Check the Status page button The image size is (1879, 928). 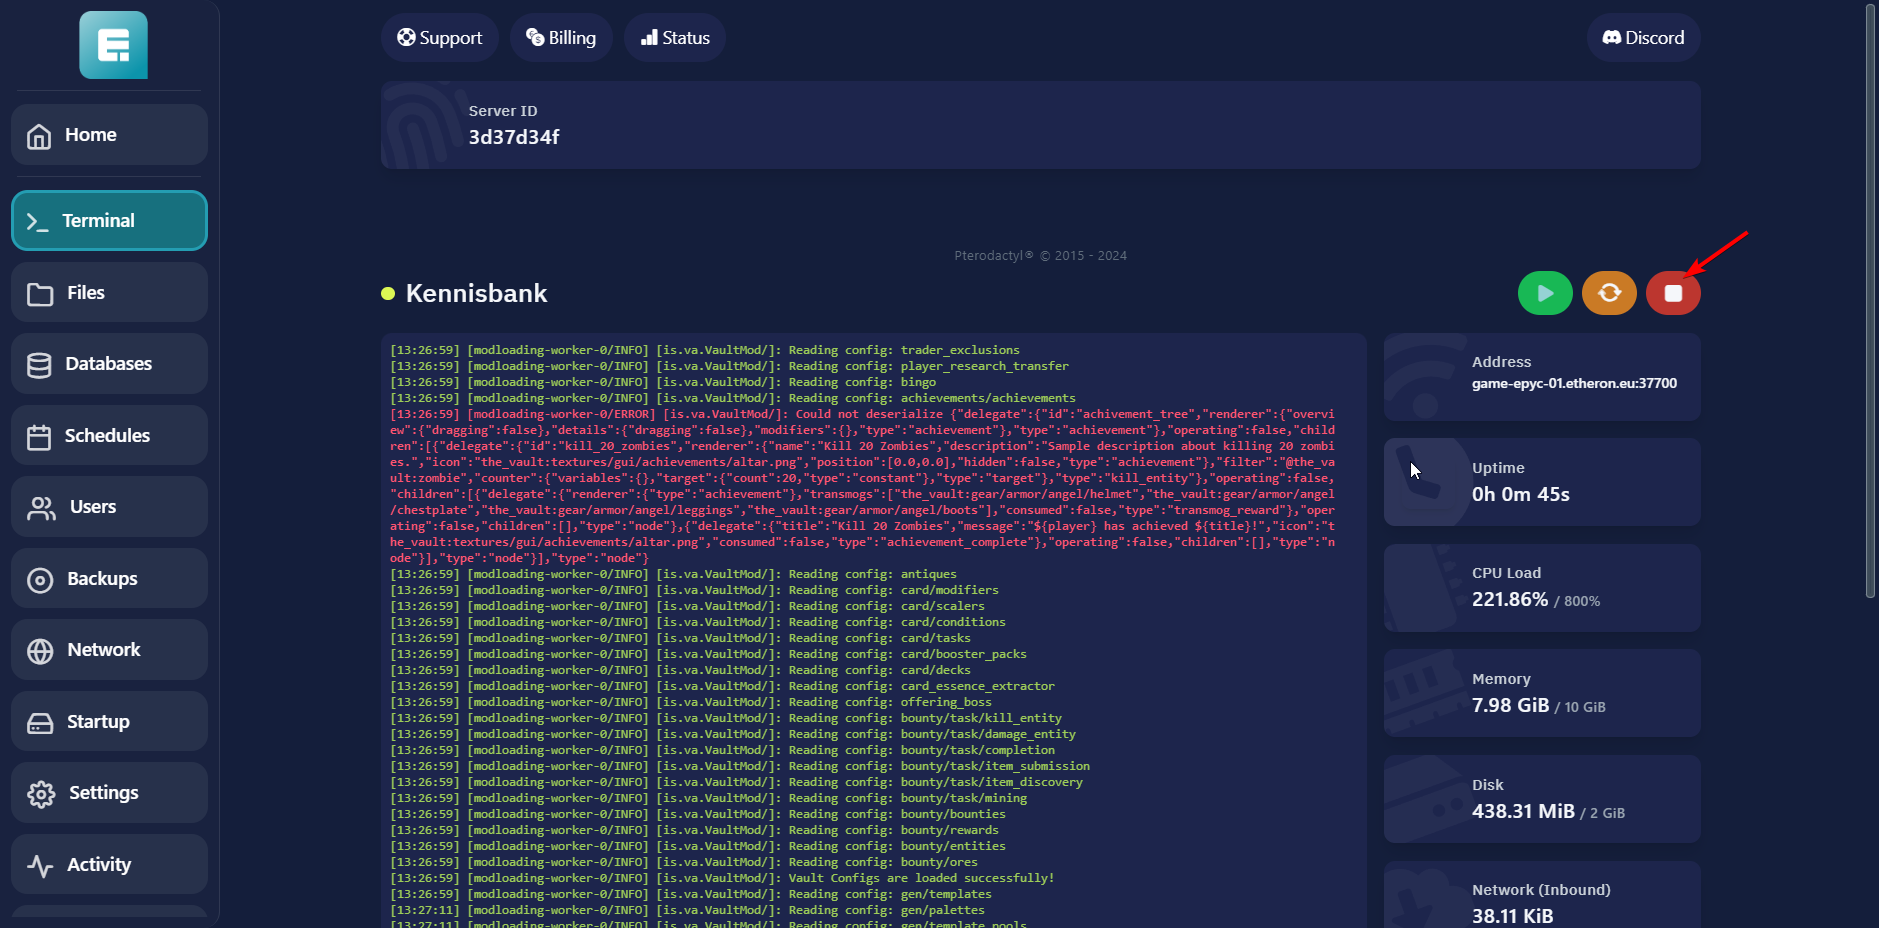coord(675,38)
